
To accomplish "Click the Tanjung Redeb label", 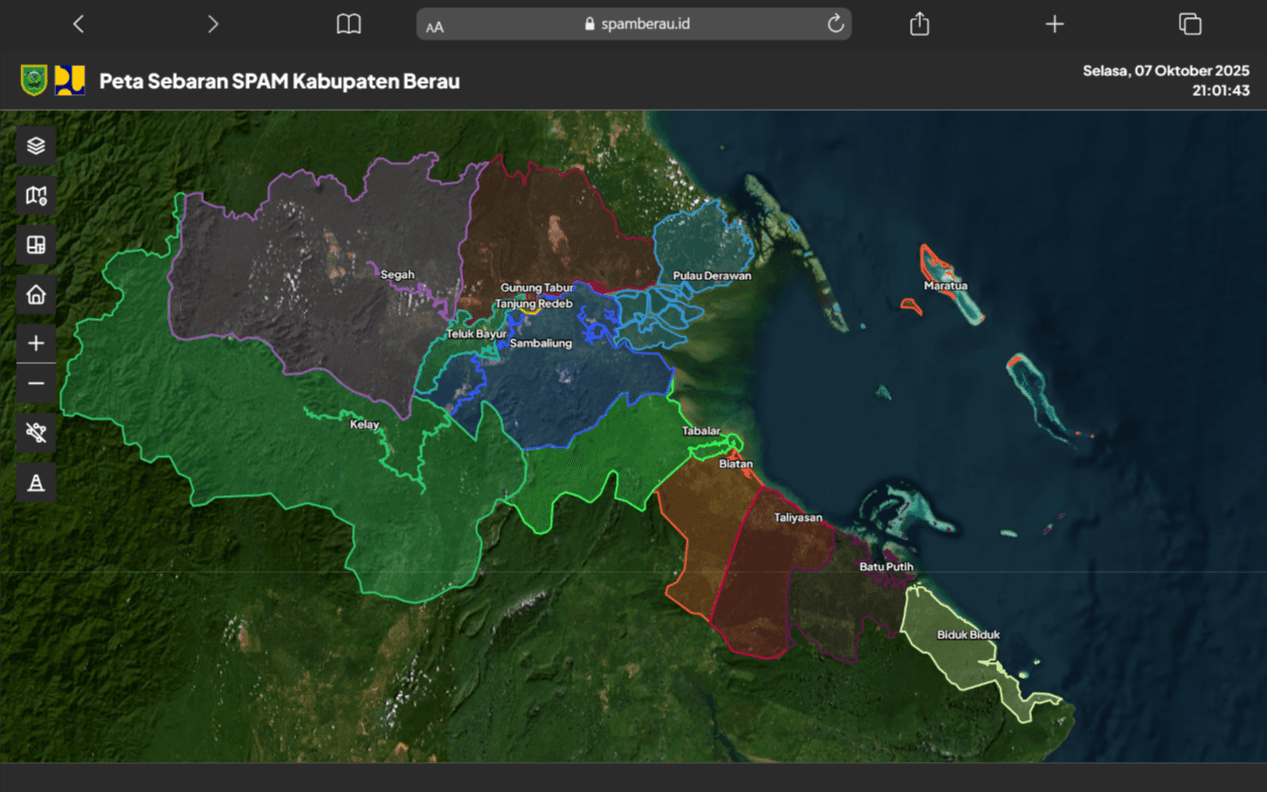I will [x=535, y=303].
